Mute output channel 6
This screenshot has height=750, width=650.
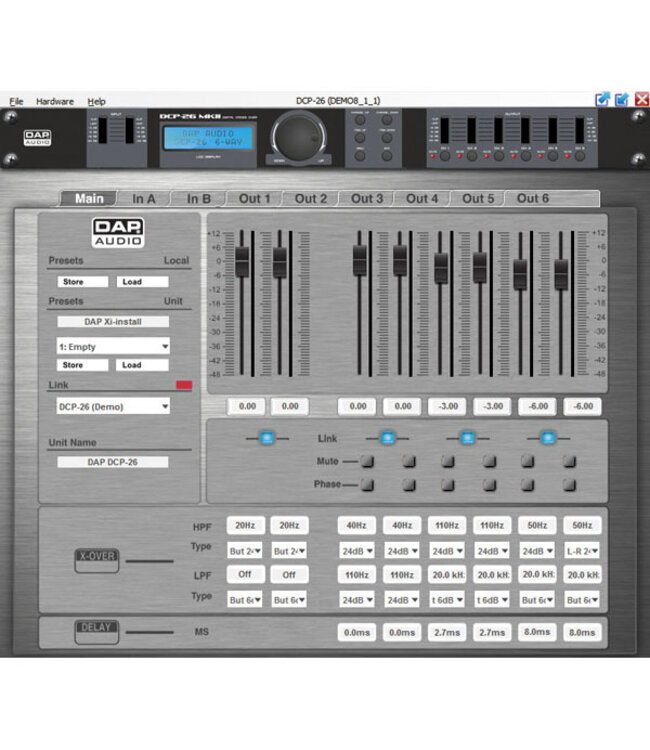569,461
